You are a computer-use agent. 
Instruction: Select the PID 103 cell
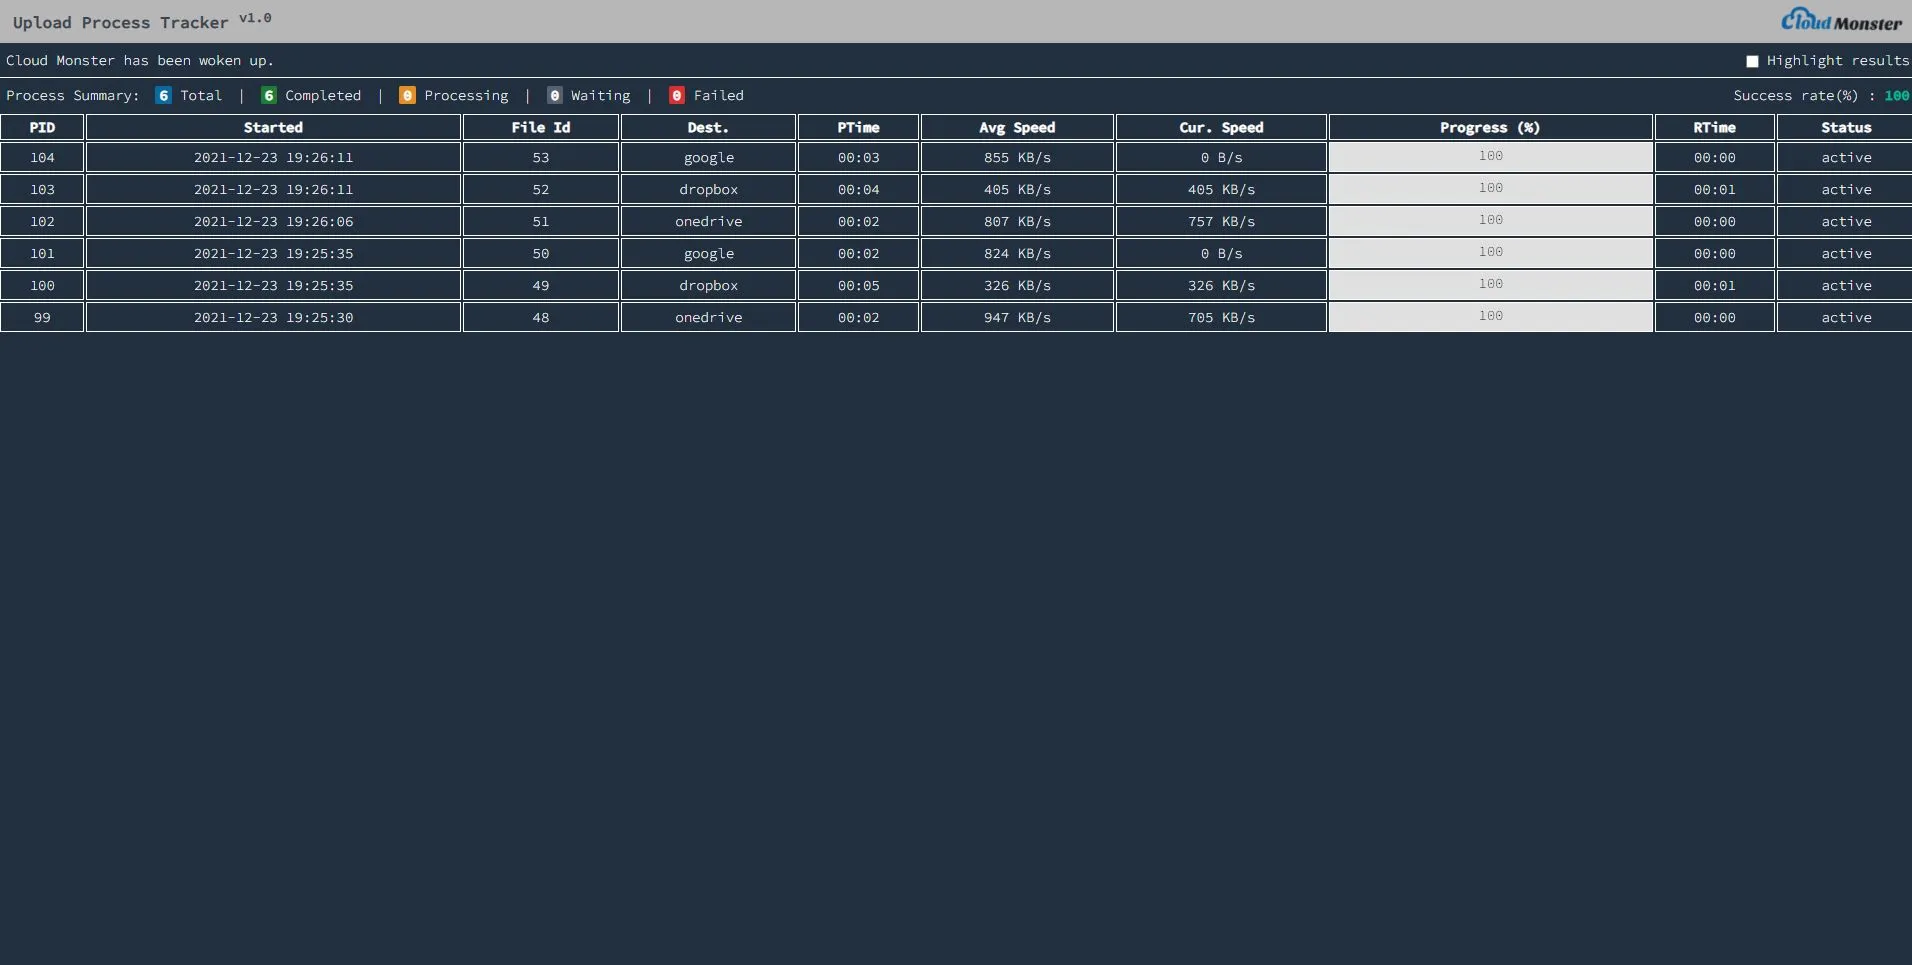[42, 189]
